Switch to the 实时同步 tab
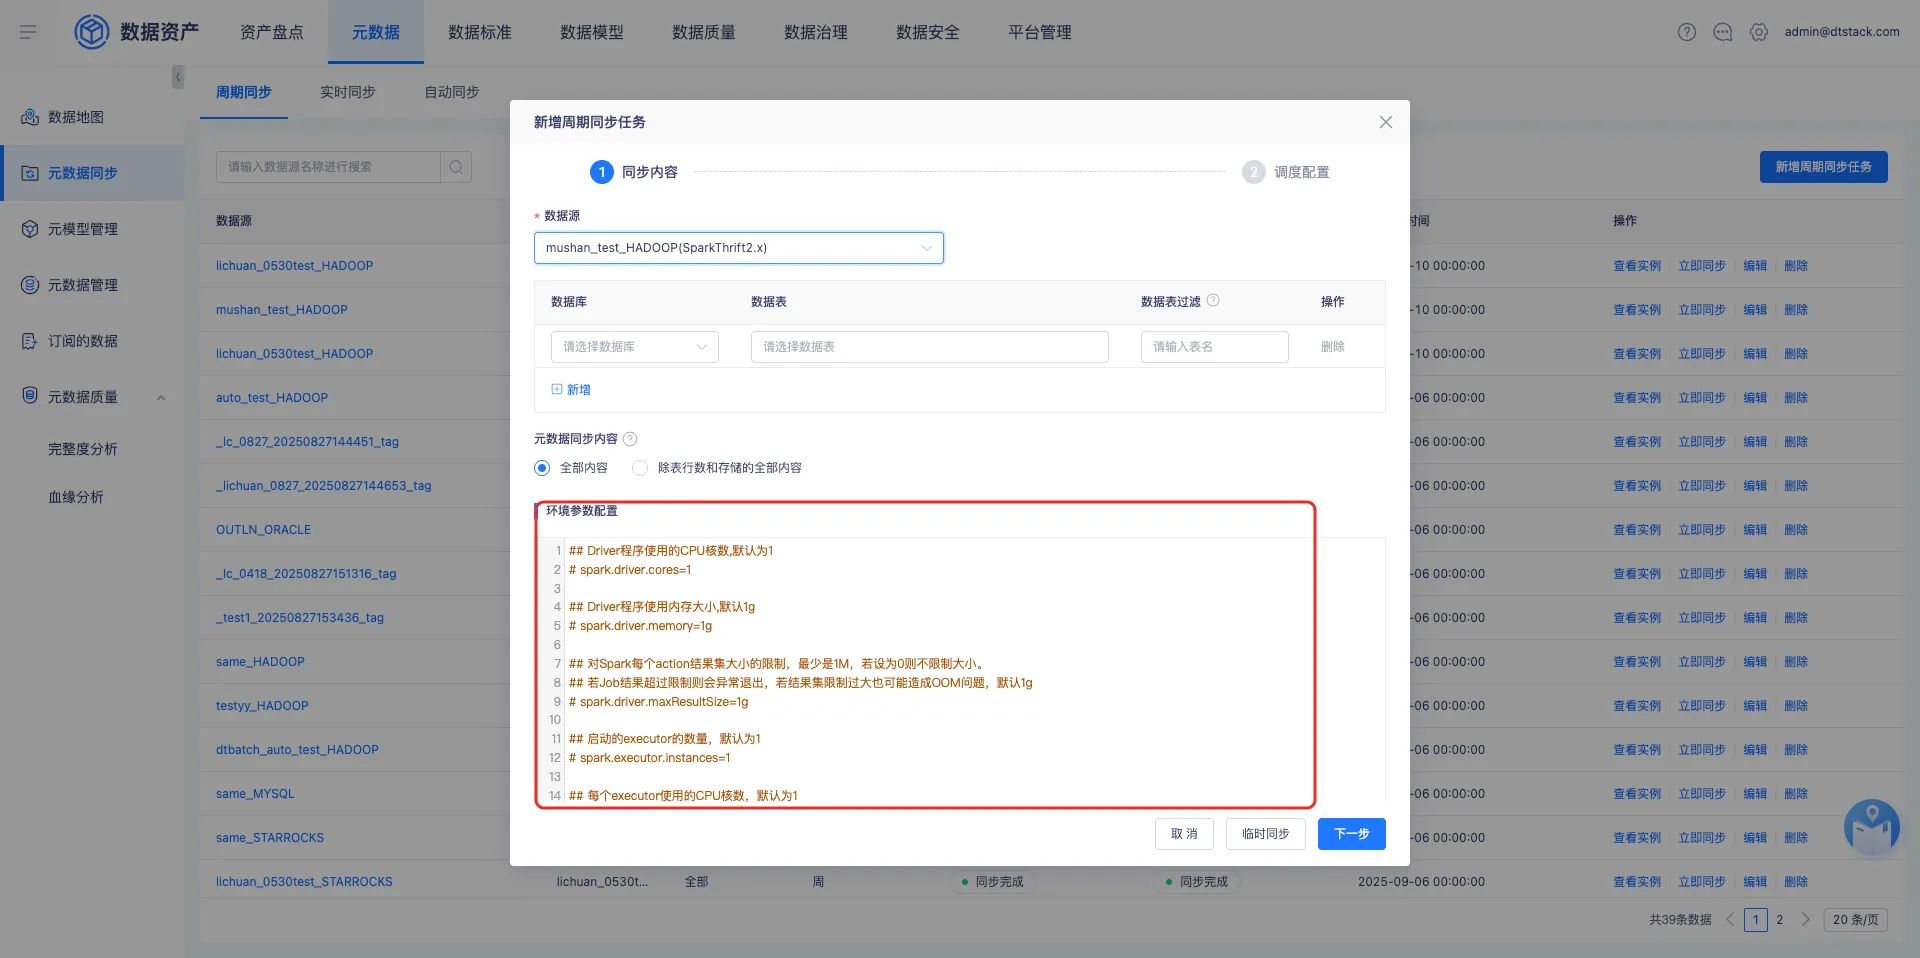 (347, 92)
